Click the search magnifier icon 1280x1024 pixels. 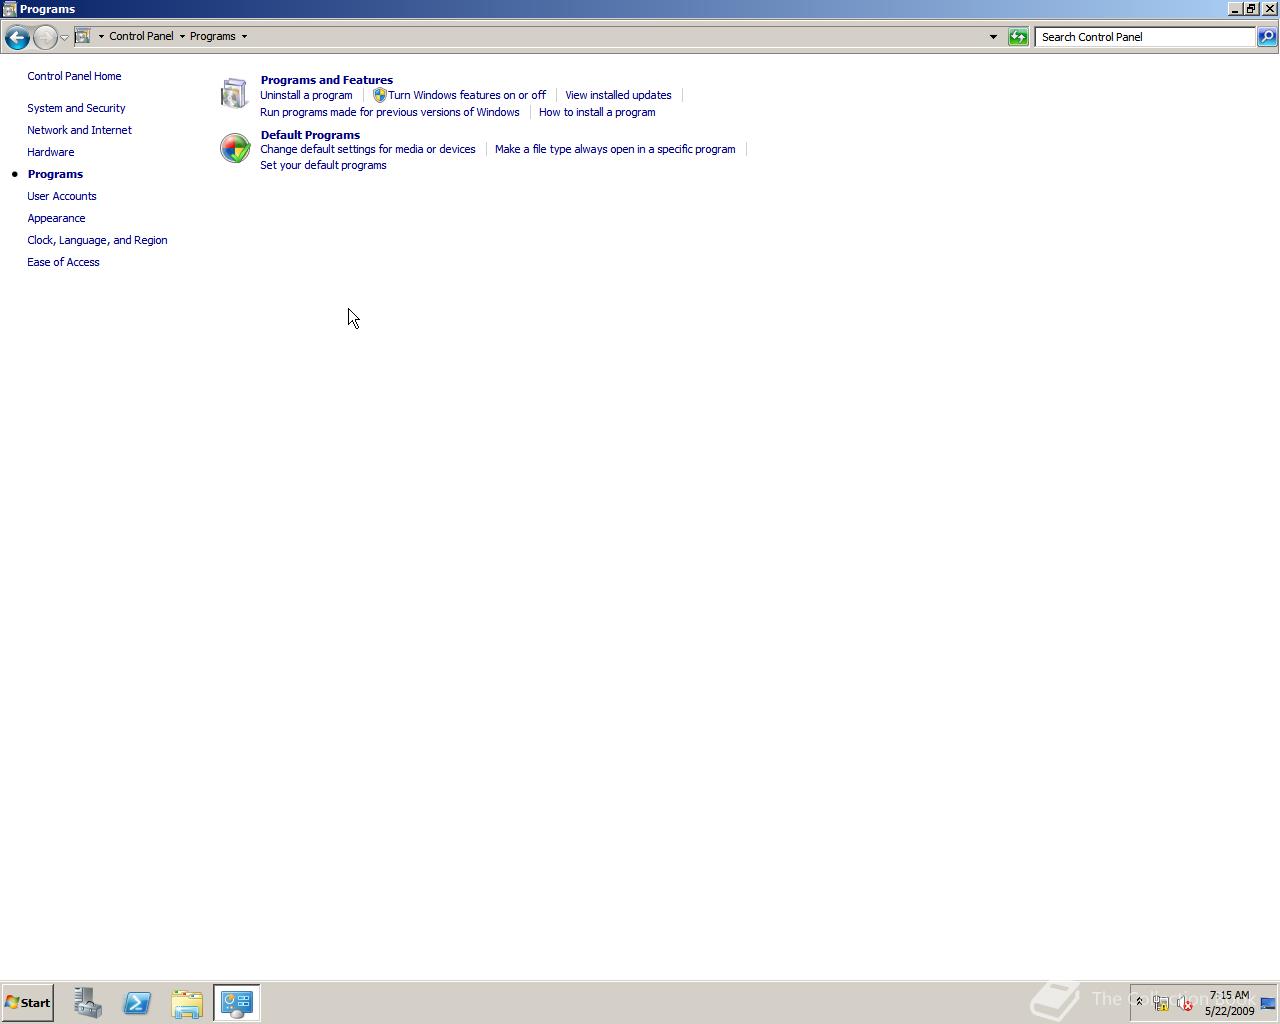[1266, 37]
